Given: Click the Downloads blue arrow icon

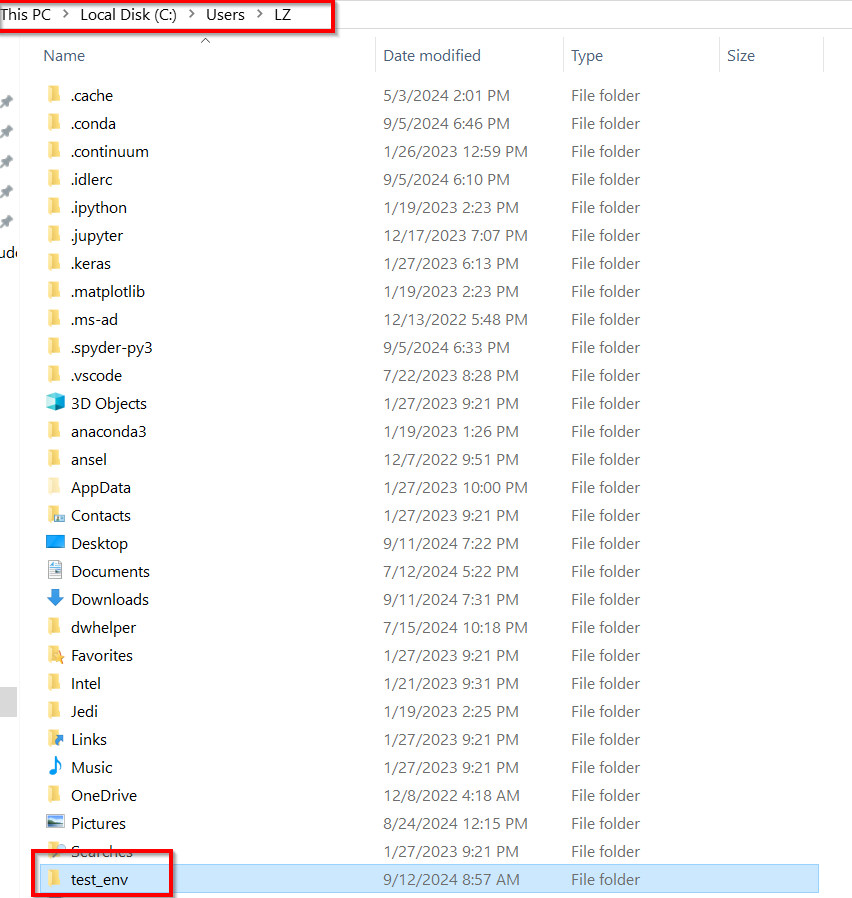Looking at the screenshot, I should point(55,598).
